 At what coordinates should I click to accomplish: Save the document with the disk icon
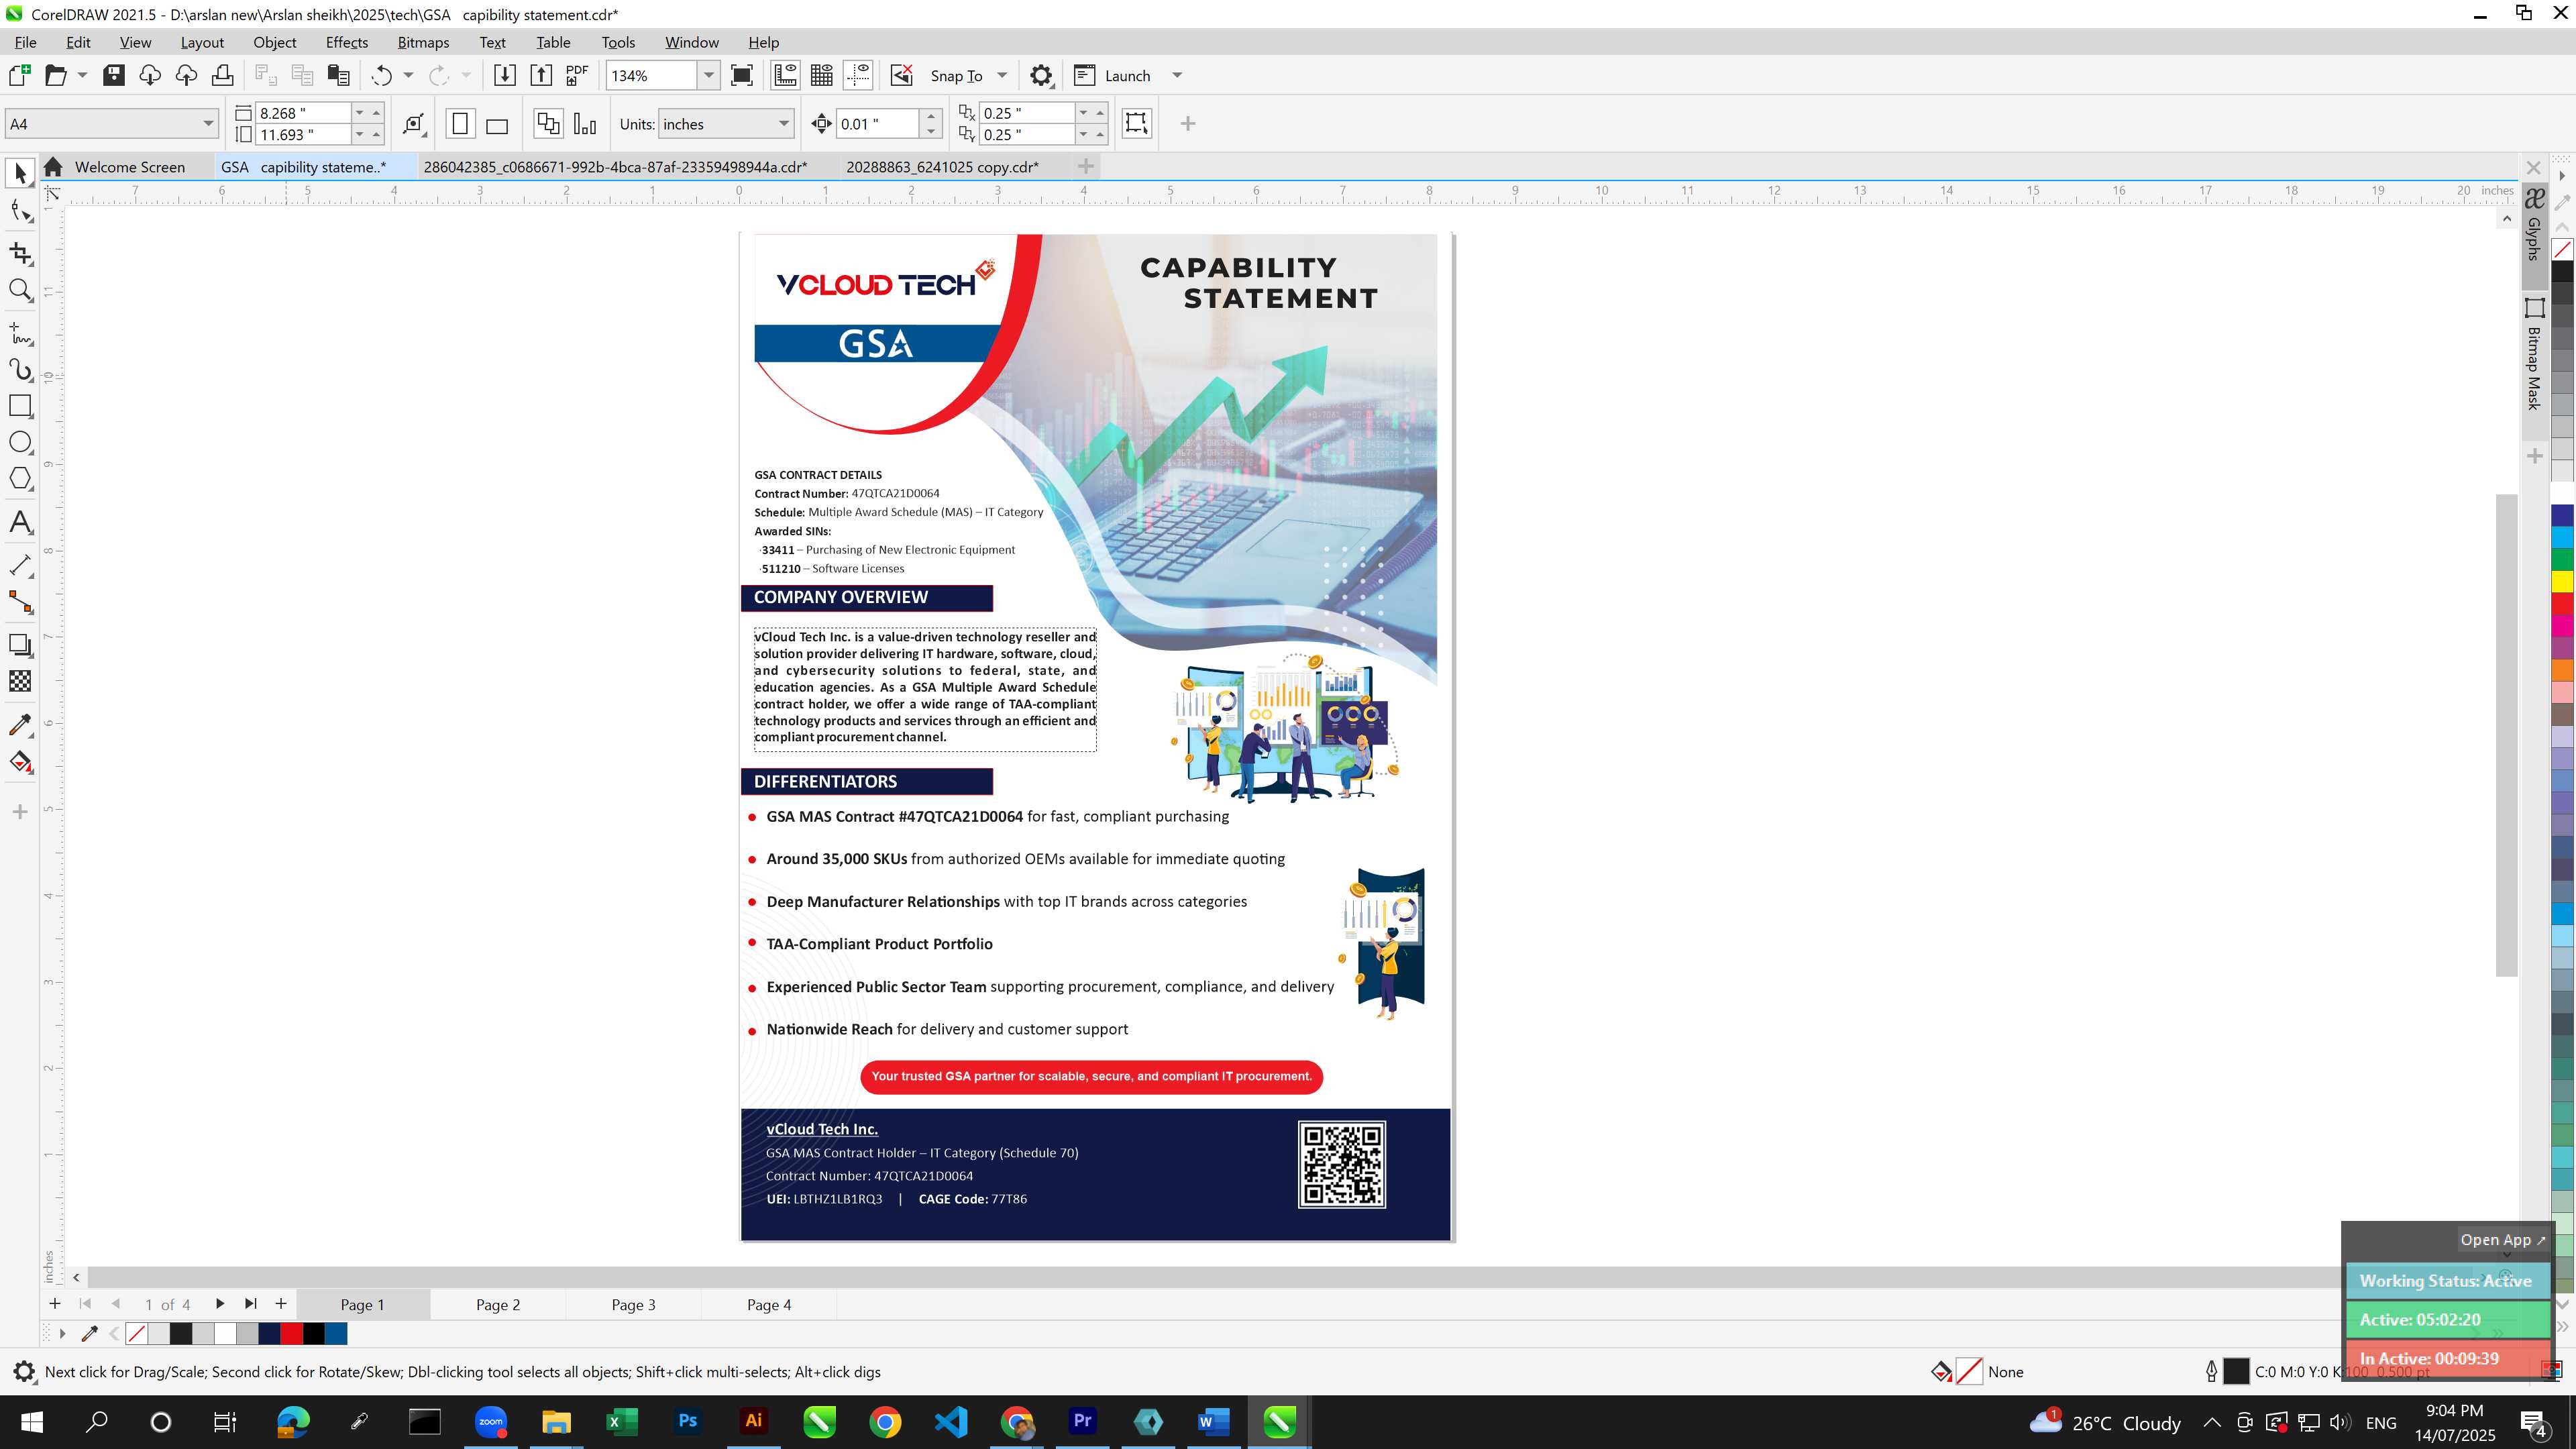[114, 75]
